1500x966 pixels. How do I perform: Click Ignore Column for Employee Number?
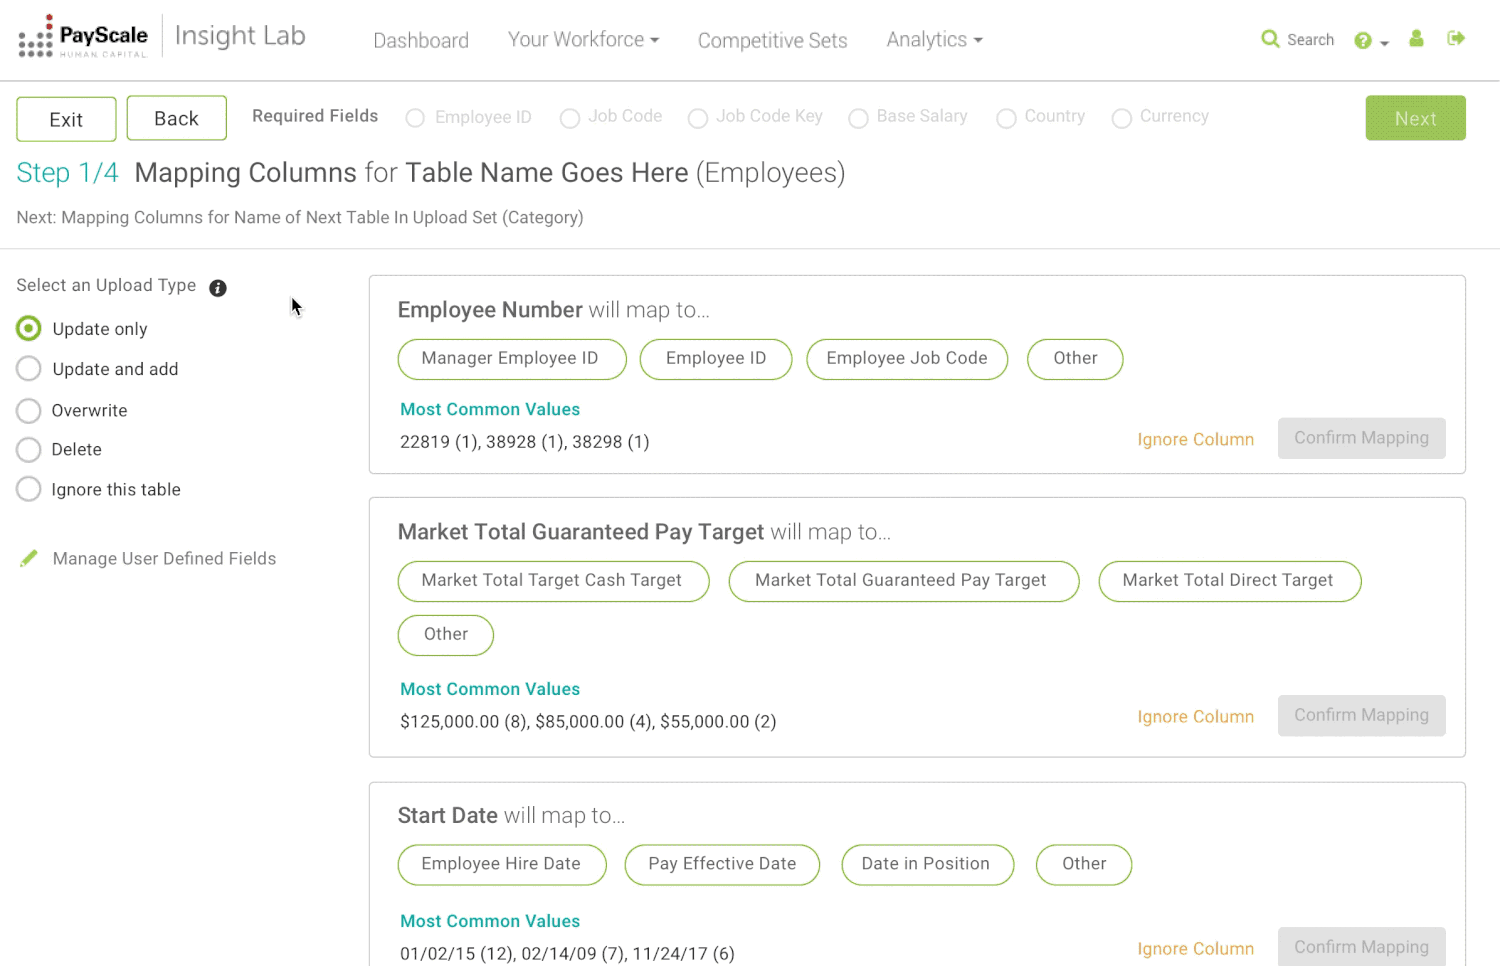tap(1196, 439)
